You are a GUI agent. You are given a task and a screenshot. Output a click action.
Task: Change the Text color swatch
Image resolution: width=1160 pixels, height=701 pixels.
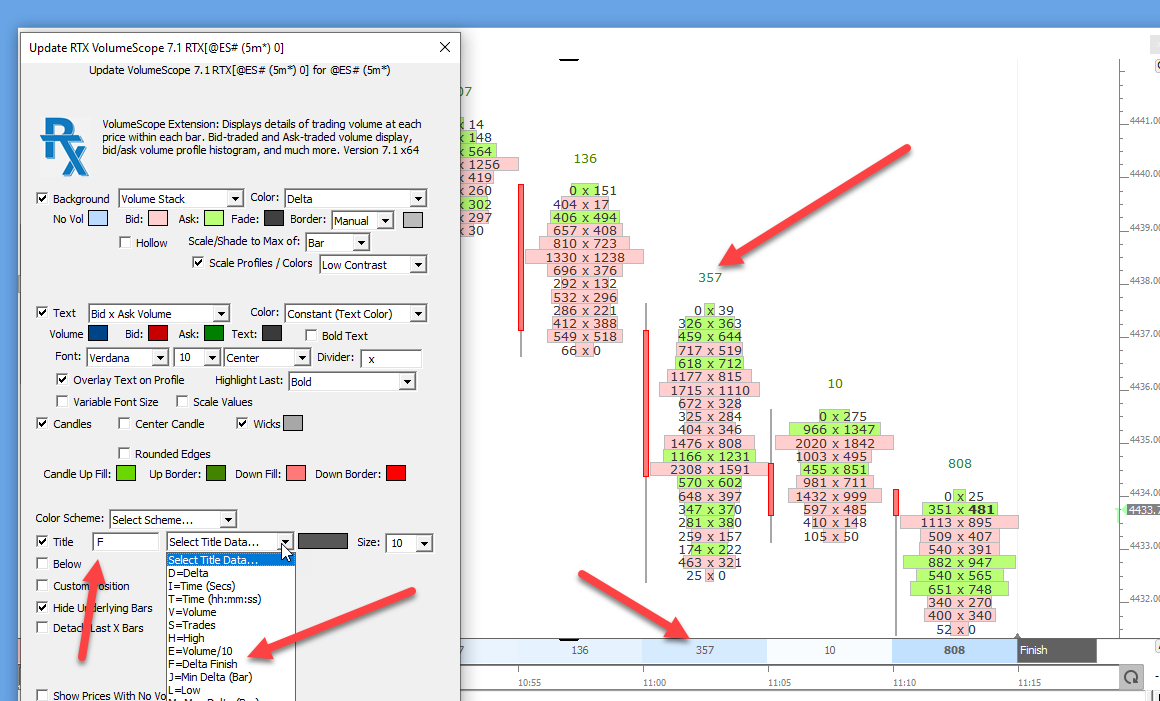click(272, 333)
